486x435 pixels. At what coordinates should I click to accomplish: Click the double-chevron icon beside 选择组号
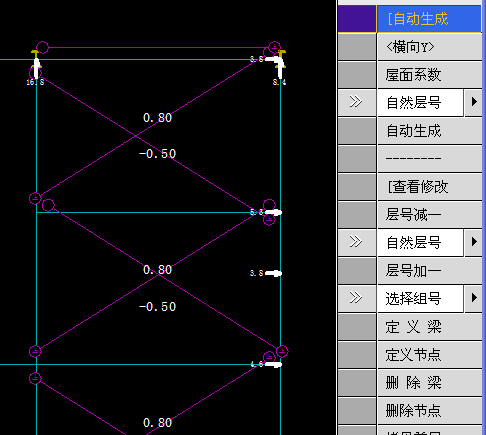356,298
